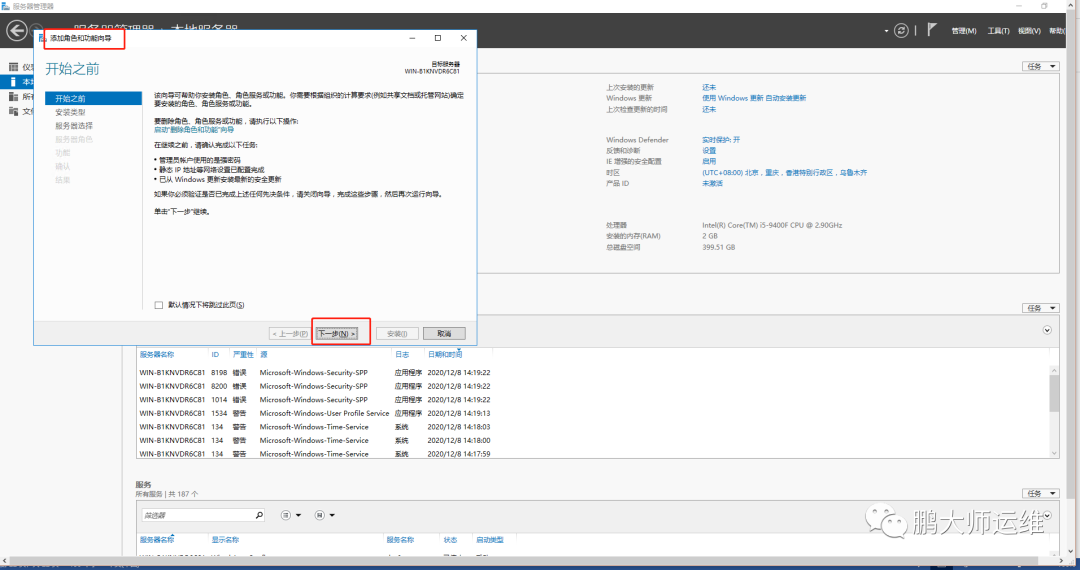Image resolution: width=1080 pixels, height=570 pixels.
Task: Click 还未 next to last checked for updates
Action: [709, 109]
